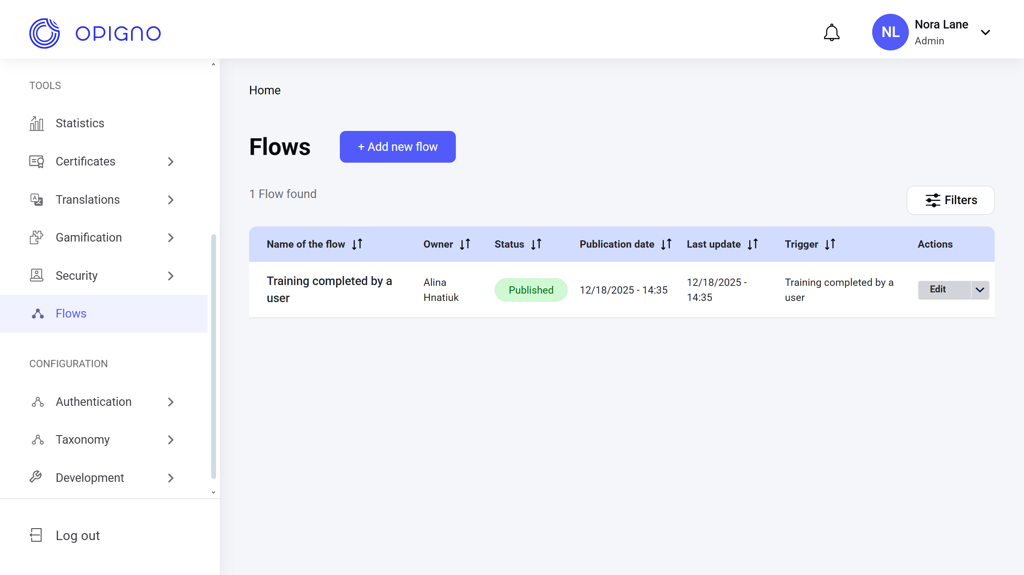The image size is (1024, 575).
Task: Expand the Authentication submenu chevron
Action: [x=170, y=402]
